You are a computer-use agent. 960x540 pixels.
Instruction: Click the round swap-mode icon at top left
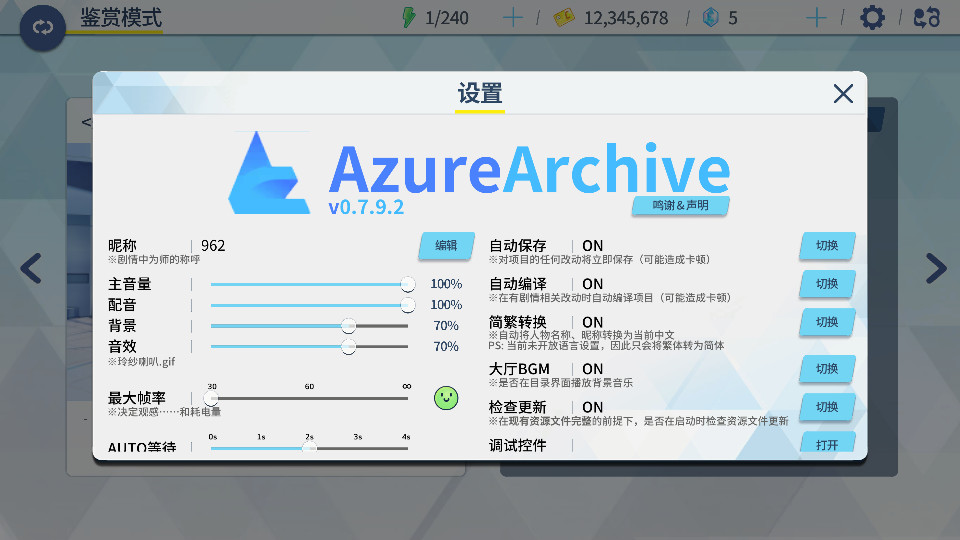pyautogui.click(x=42, y=28)
